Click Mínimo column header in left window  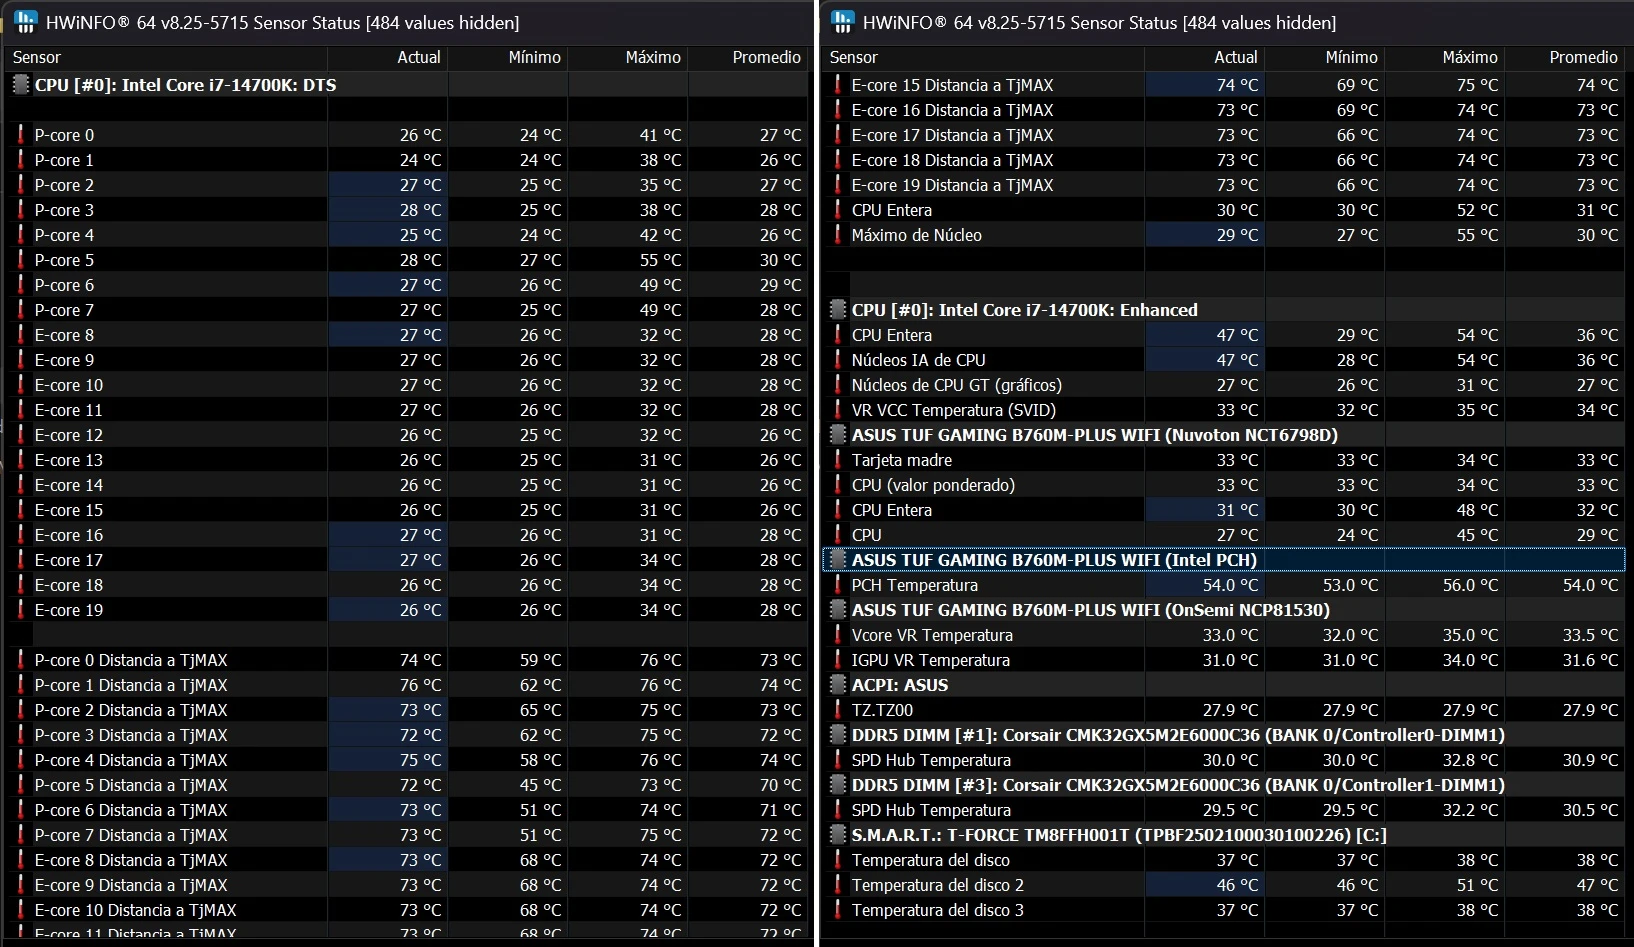tap(508, 58)
